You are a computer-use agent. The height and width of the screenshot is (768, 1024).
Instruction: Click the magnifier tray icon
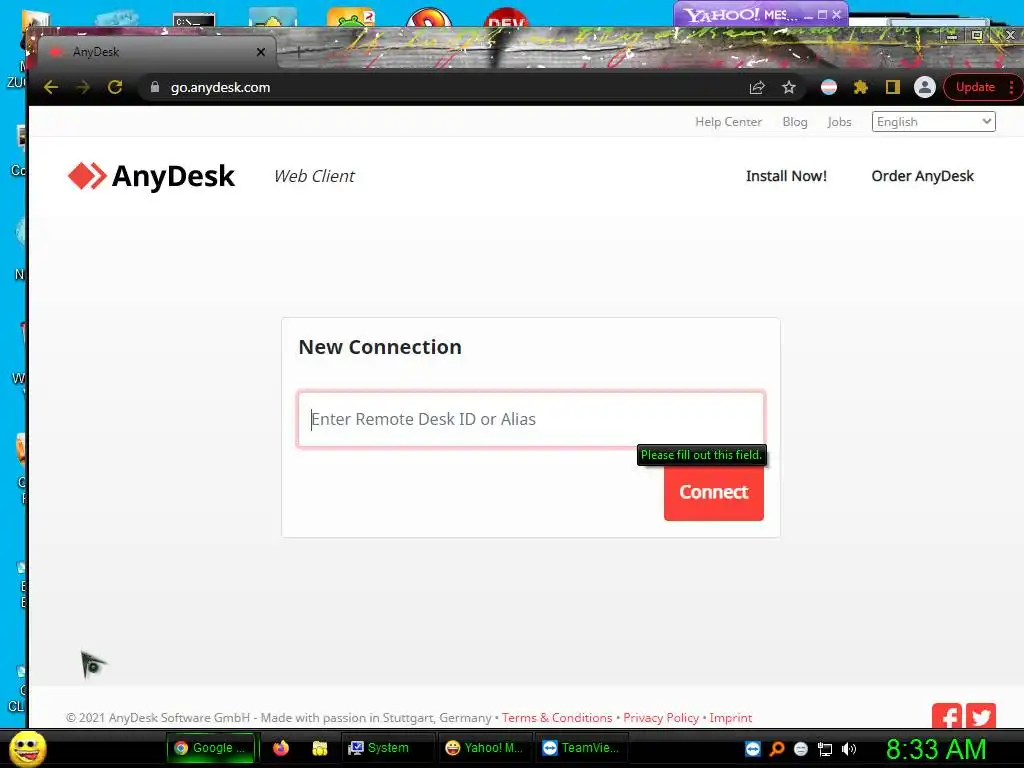tap(777, 749)
